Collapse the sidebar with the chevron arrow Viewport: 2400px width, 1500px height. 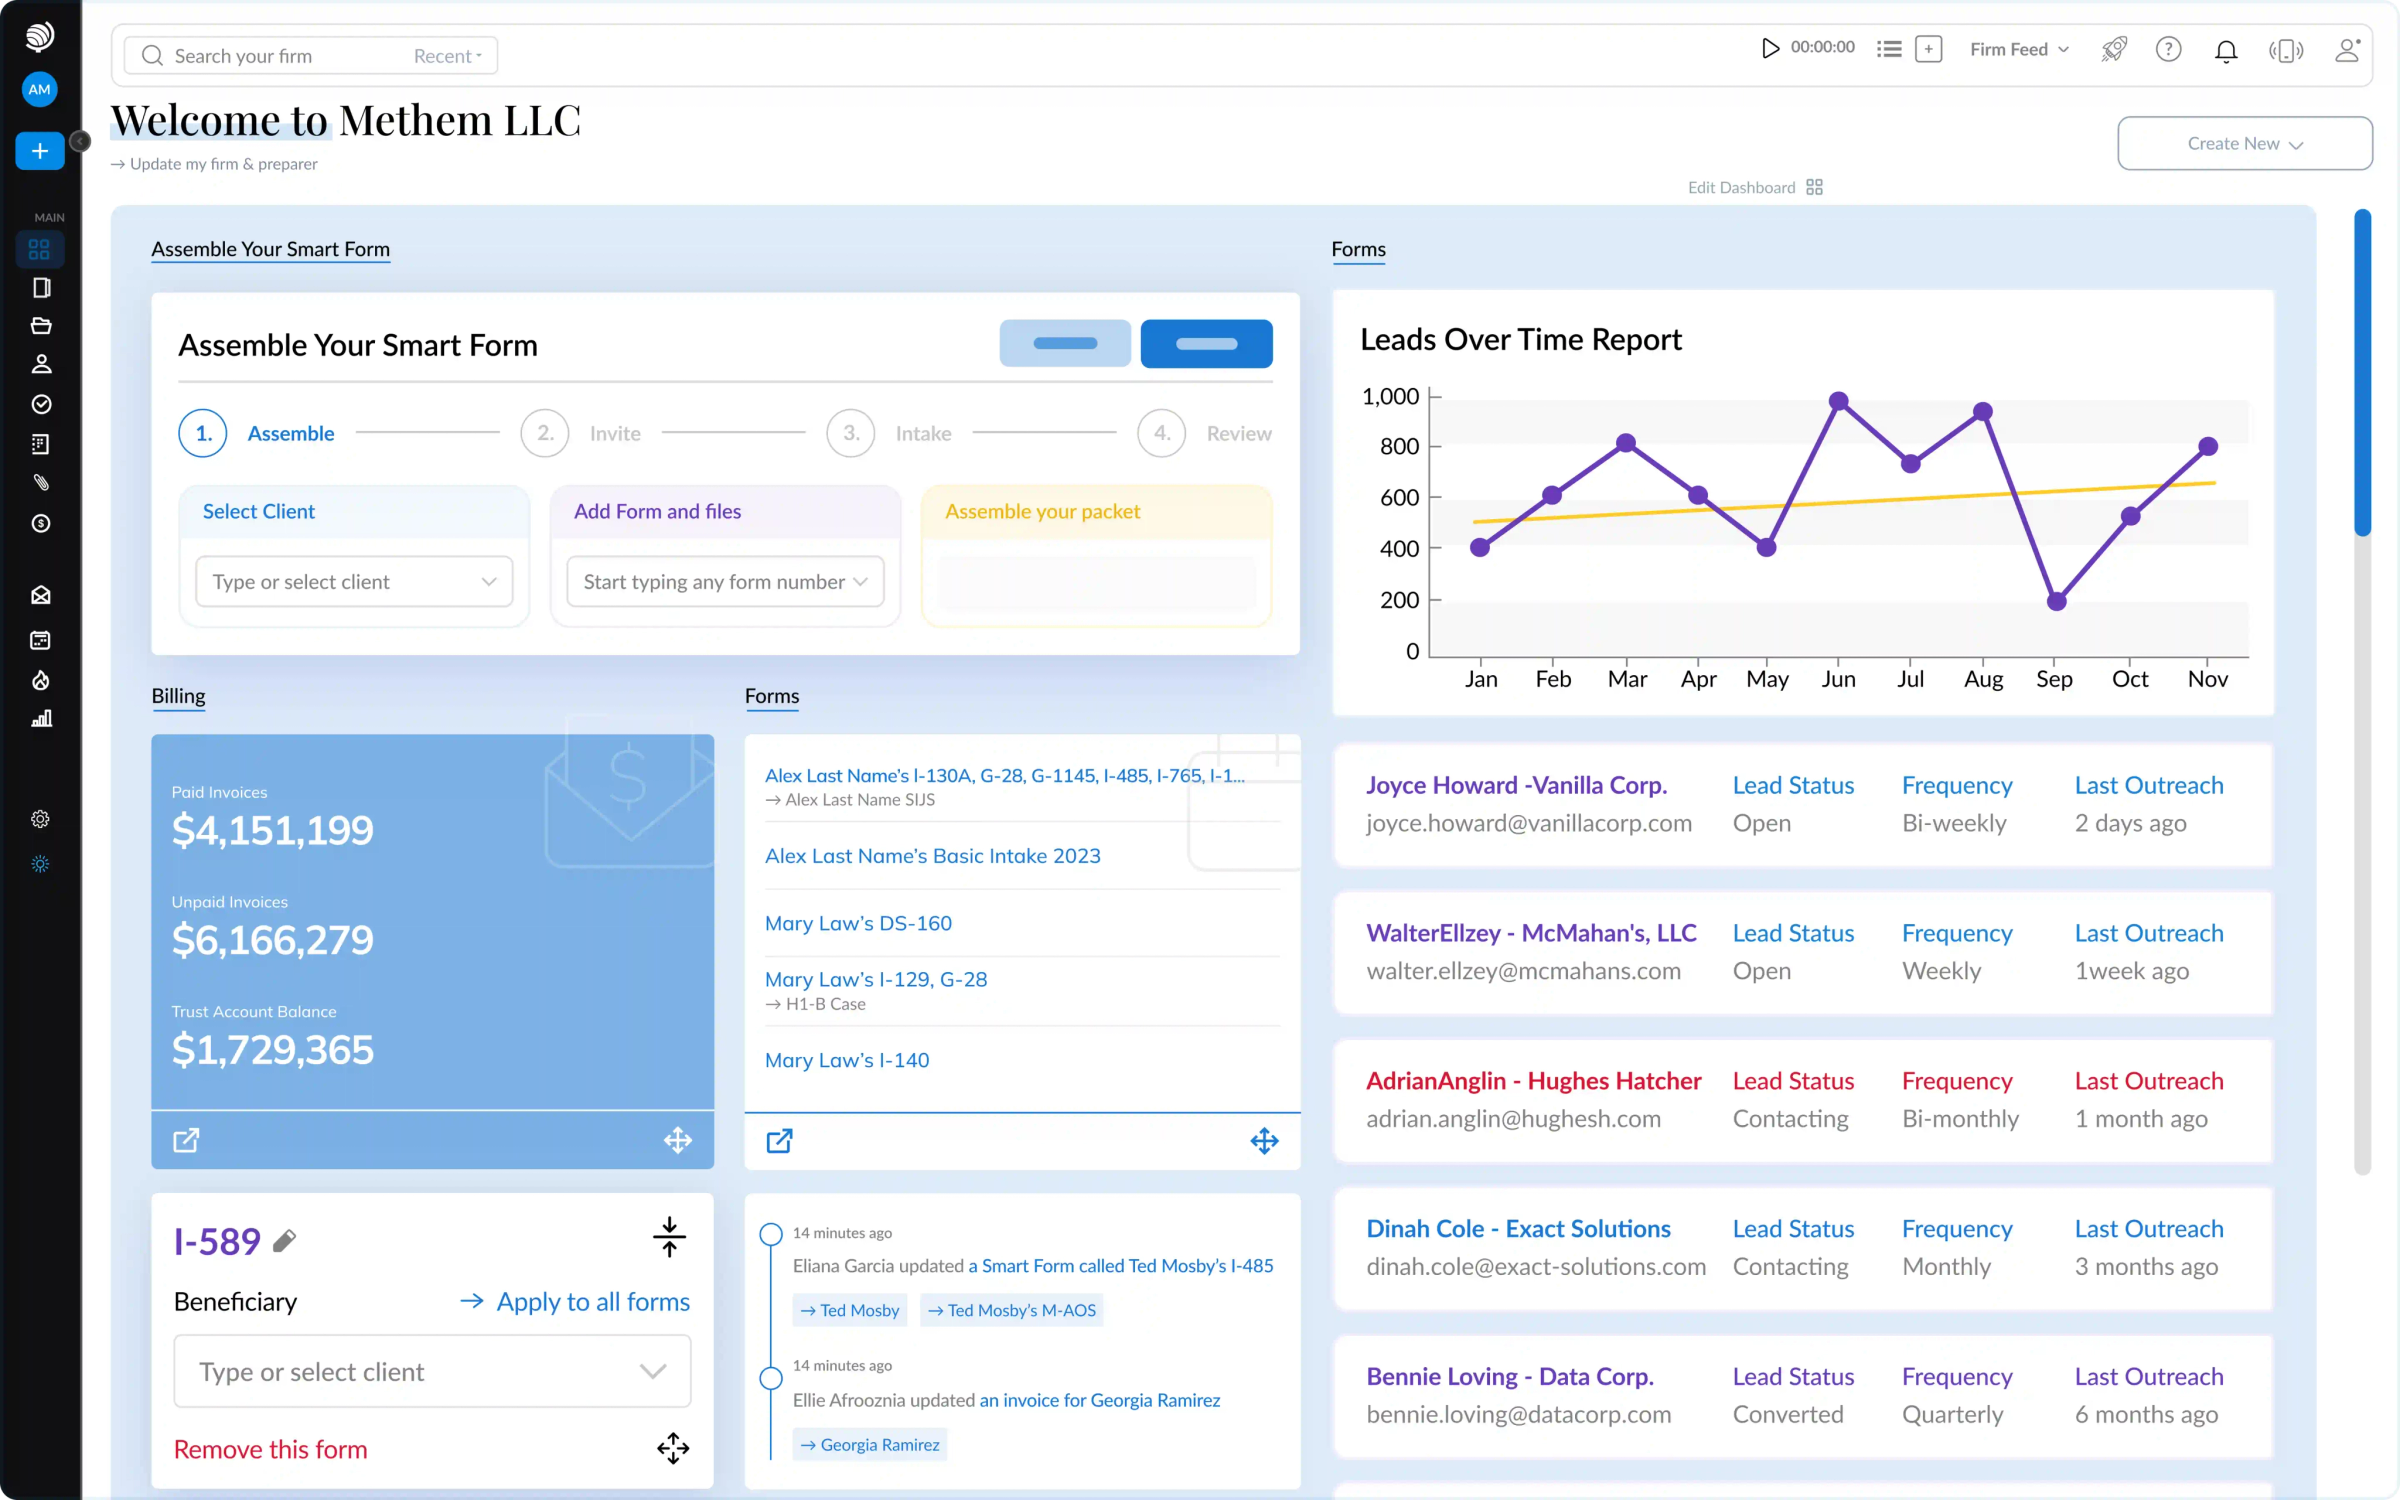80,142
